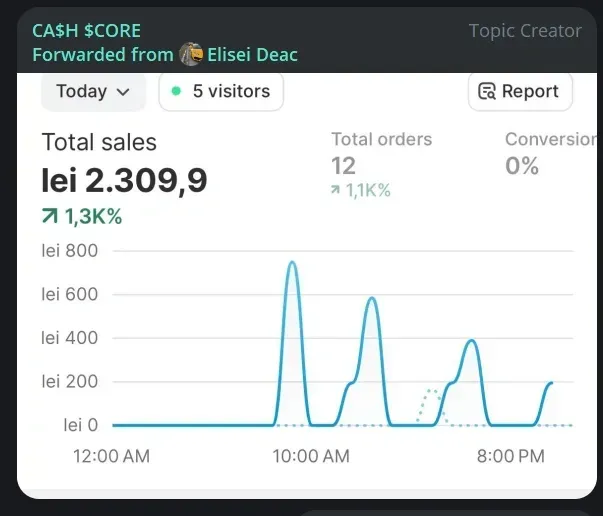Click the 1,3K% sales growth percentage
Viewport: 603px width, 516px height.
click(x=93, y=217)
